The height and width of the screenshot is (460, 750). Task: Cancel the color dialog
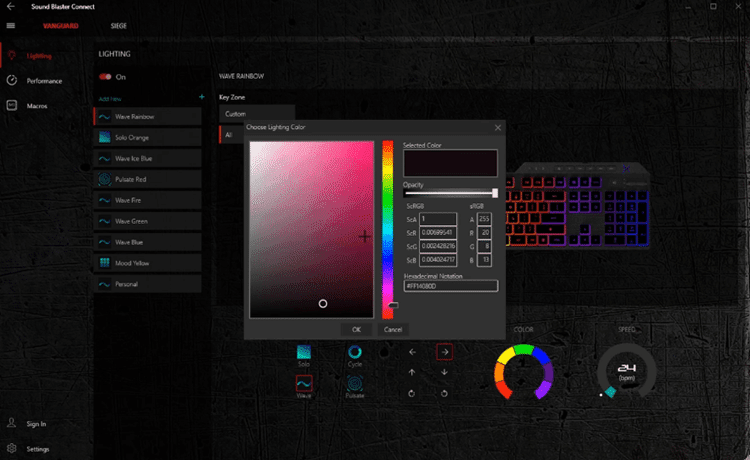(393, 329)
